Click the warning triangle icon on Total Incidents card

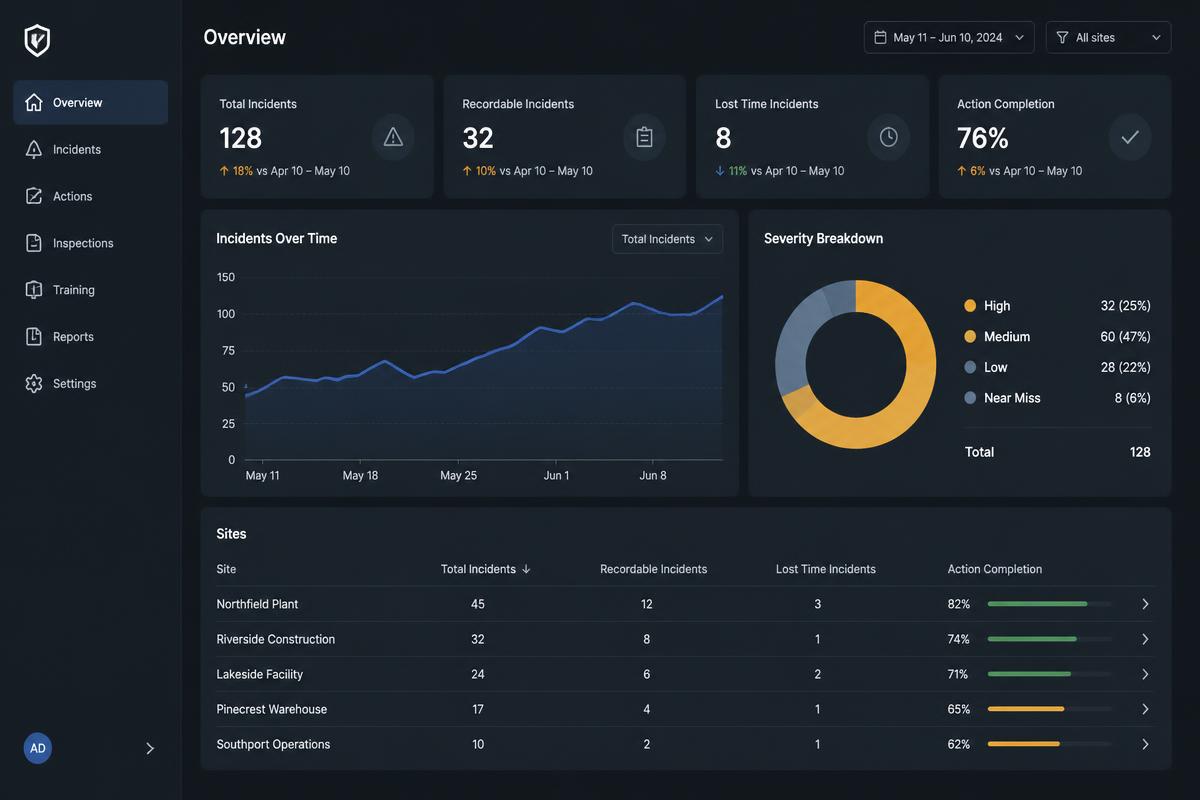point(393,137)
